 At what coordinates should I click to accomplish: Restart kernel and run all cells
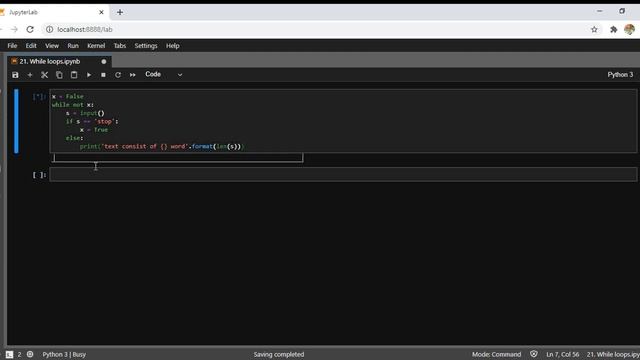(x=133, y=75)
